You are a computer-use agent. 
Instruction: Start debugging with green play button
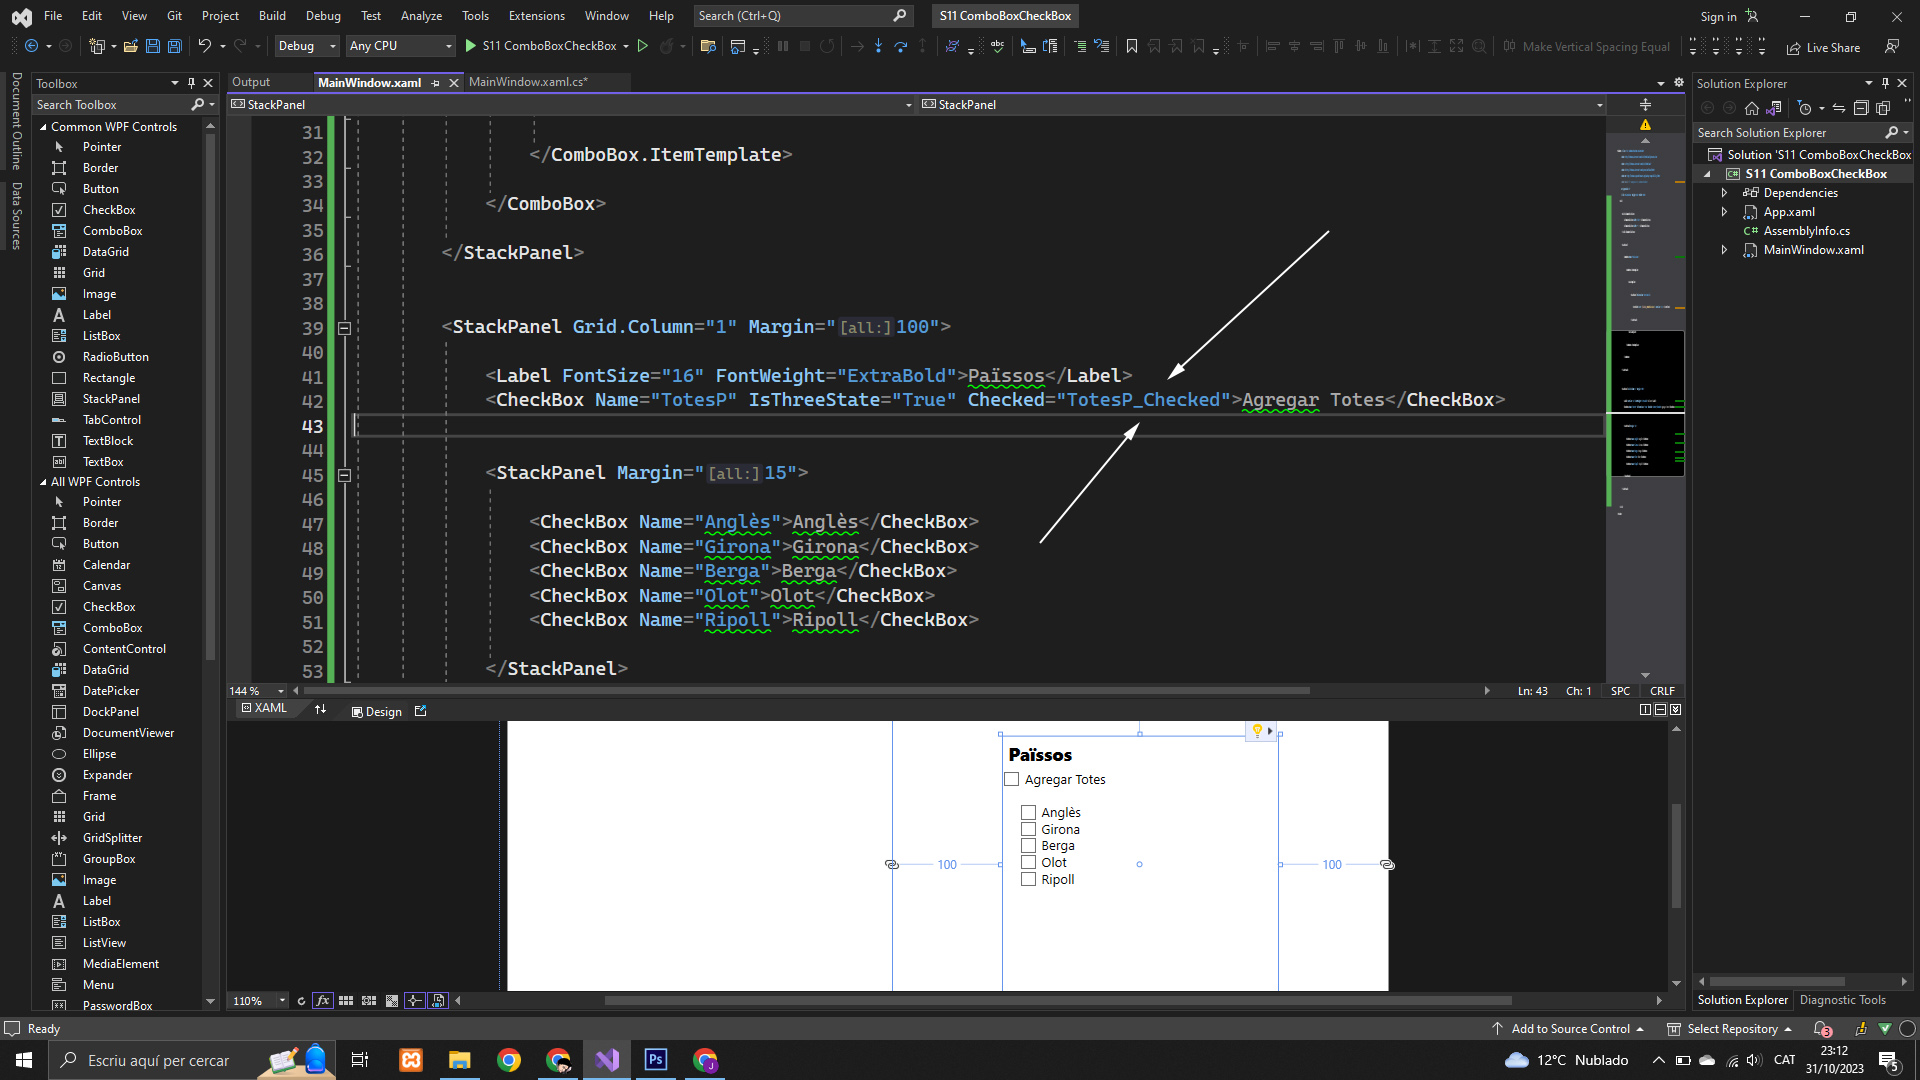coord(471,46)
